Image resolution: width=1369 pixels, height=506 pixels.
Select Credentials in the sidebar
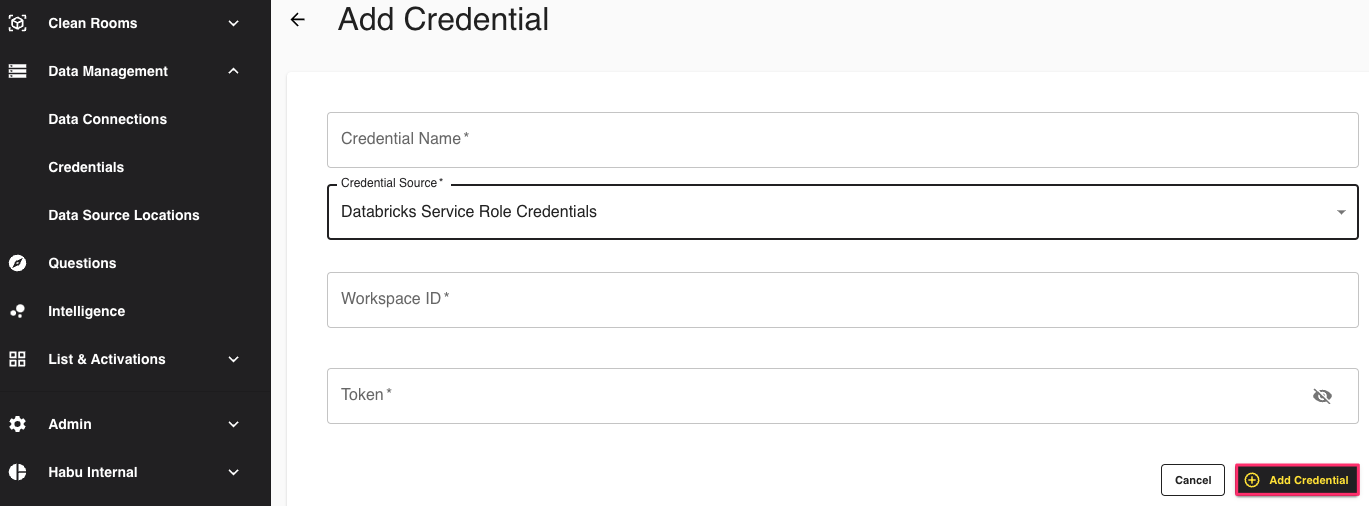[x=86, y=167]
